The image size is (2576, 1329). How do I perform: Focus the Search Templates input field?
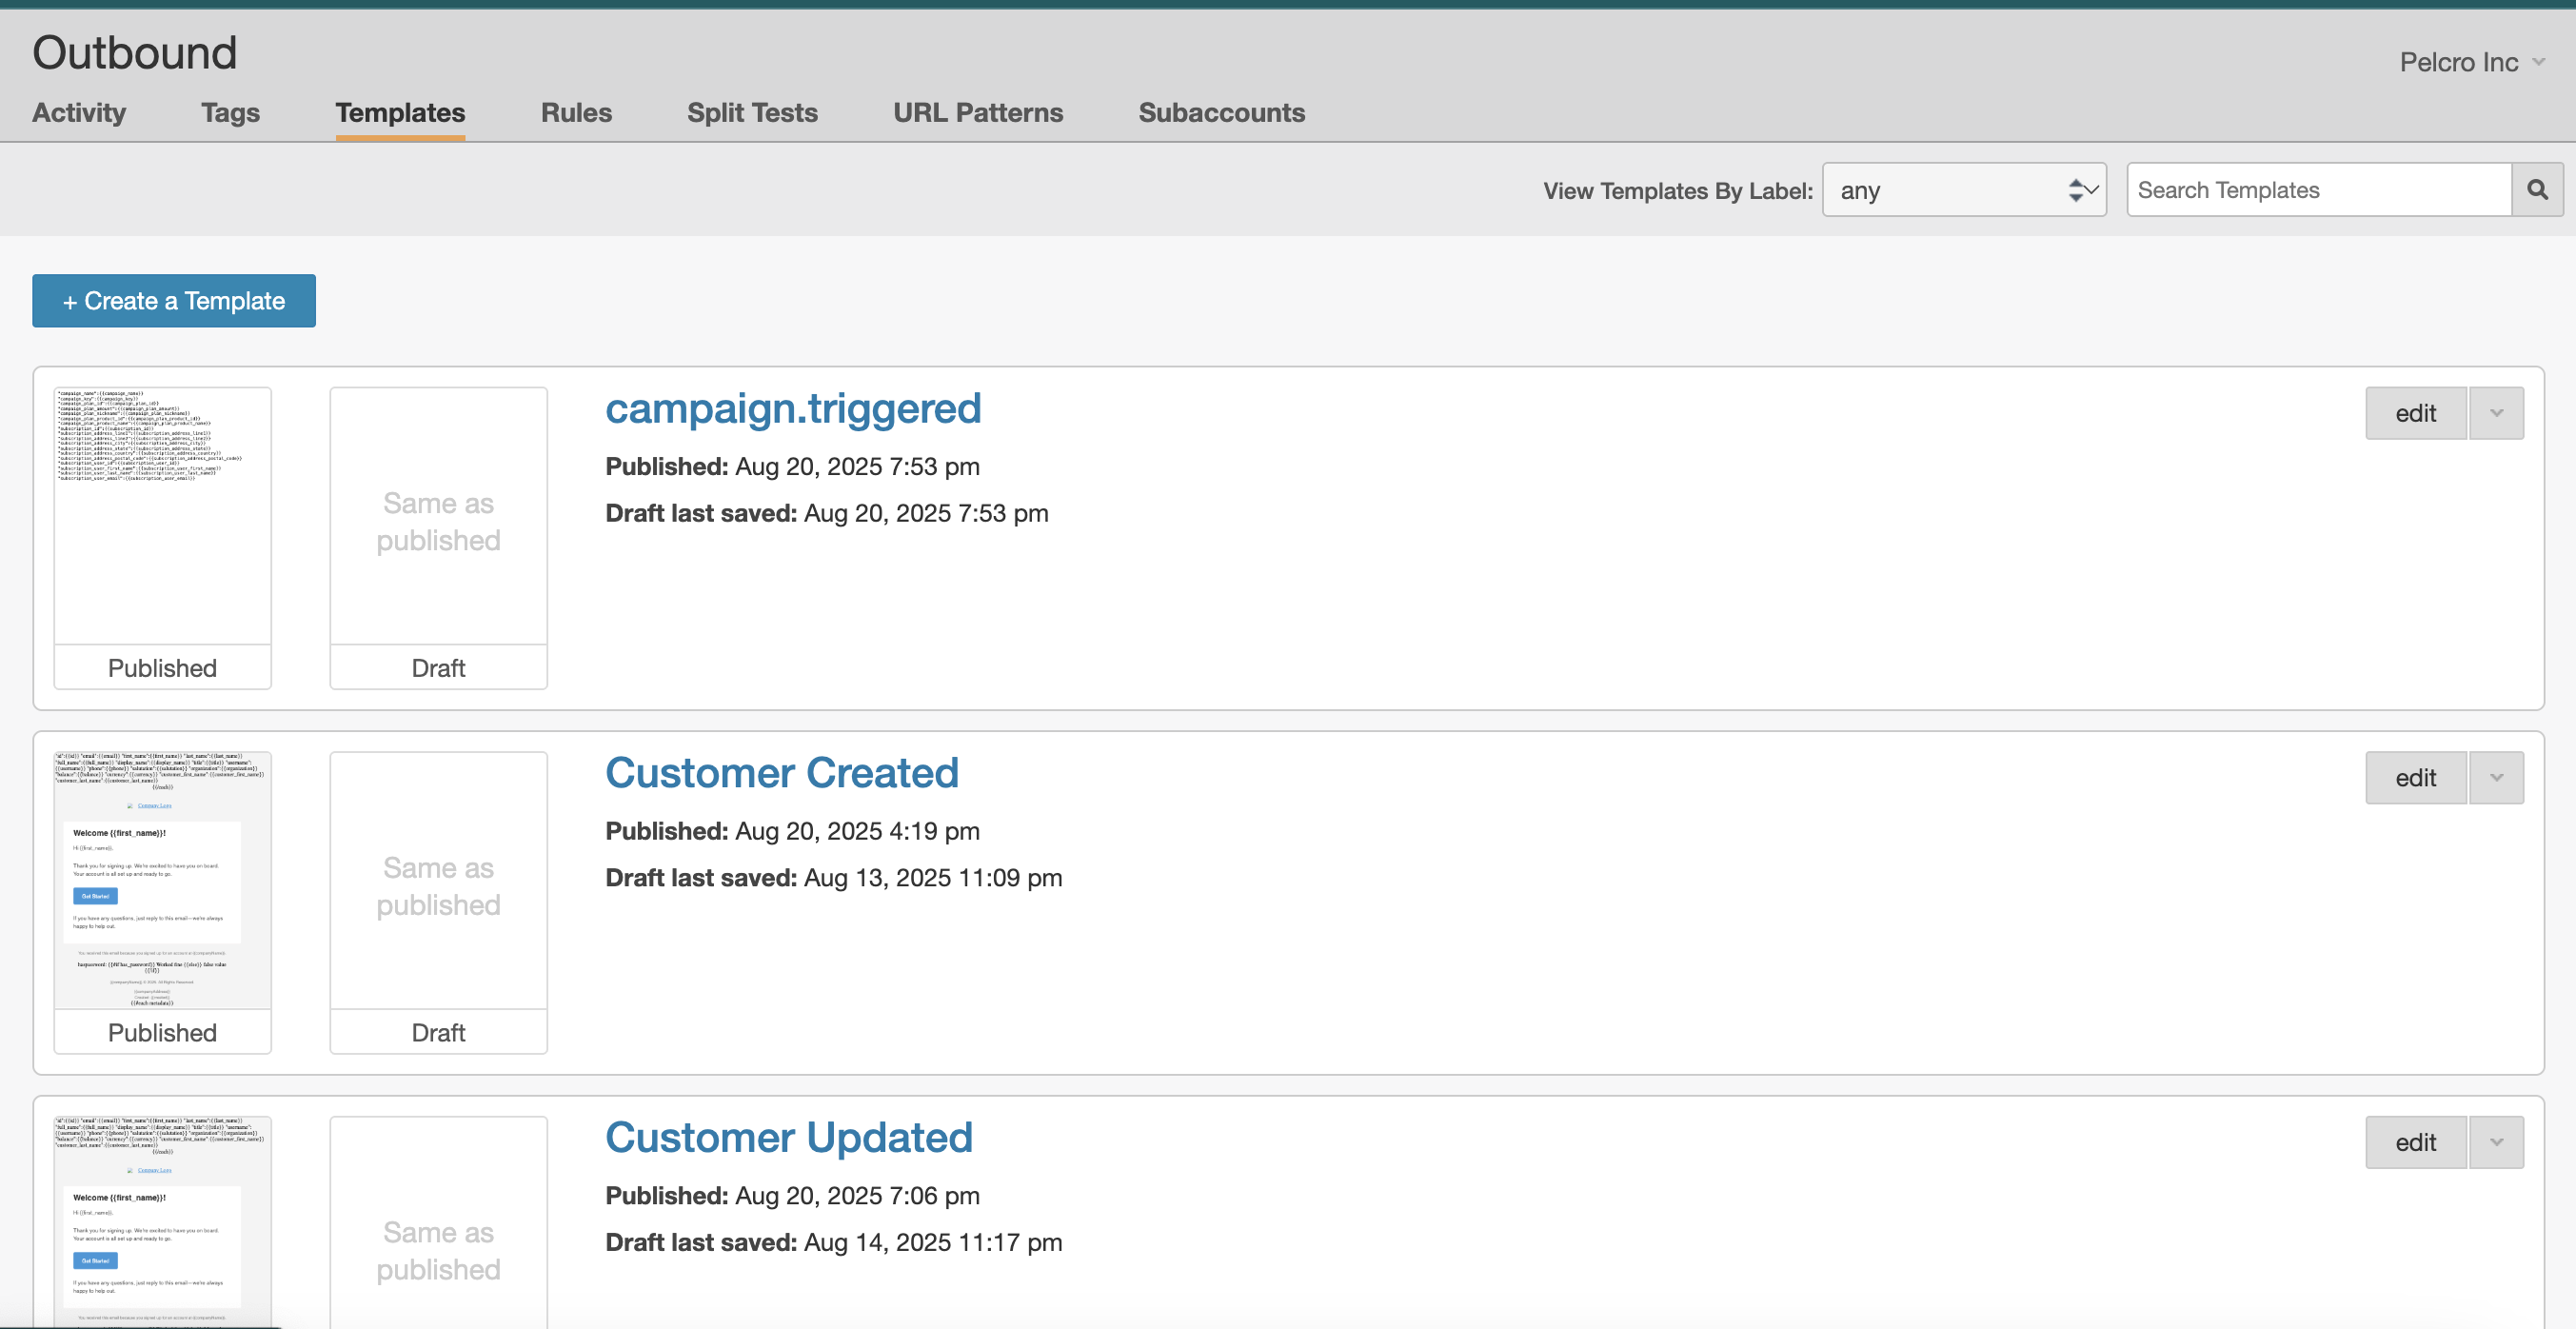pos(2319,190)
